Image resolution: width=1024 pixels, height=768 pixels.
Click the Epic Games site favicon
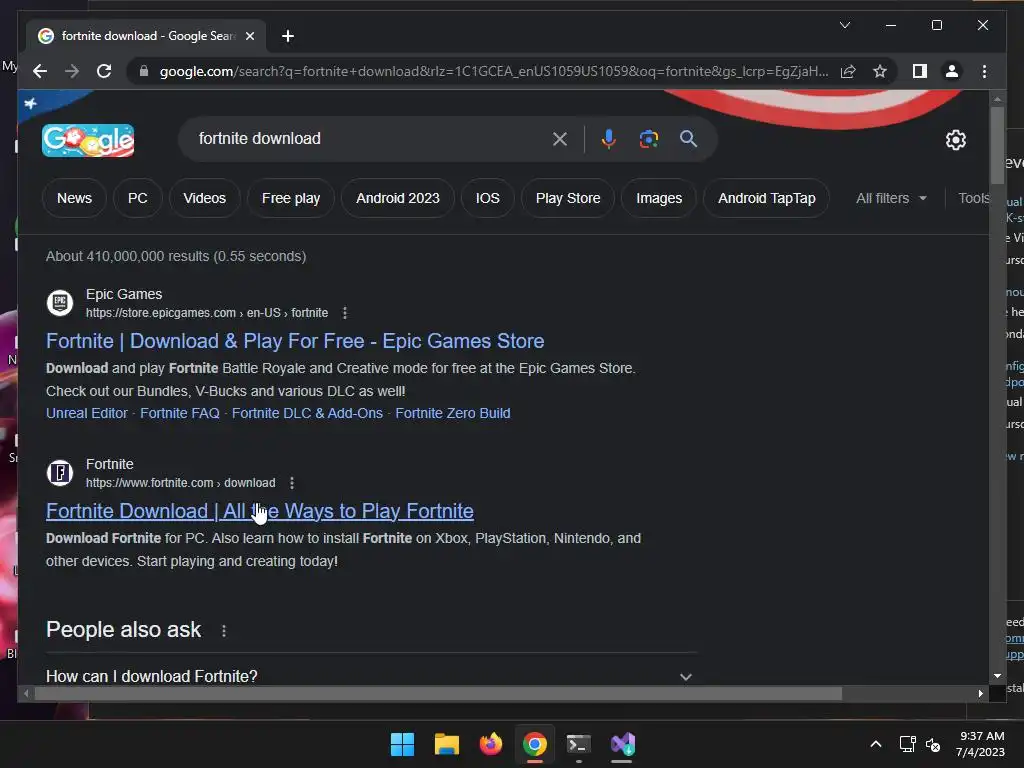(x=60, y=302)
